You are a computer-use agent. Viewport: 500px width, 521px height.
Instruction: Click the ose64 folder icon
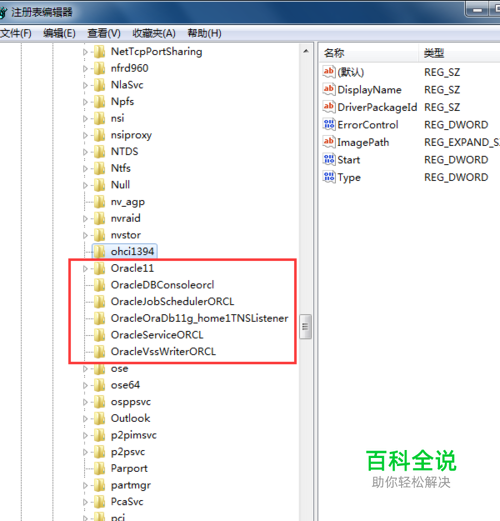(99, 385)
